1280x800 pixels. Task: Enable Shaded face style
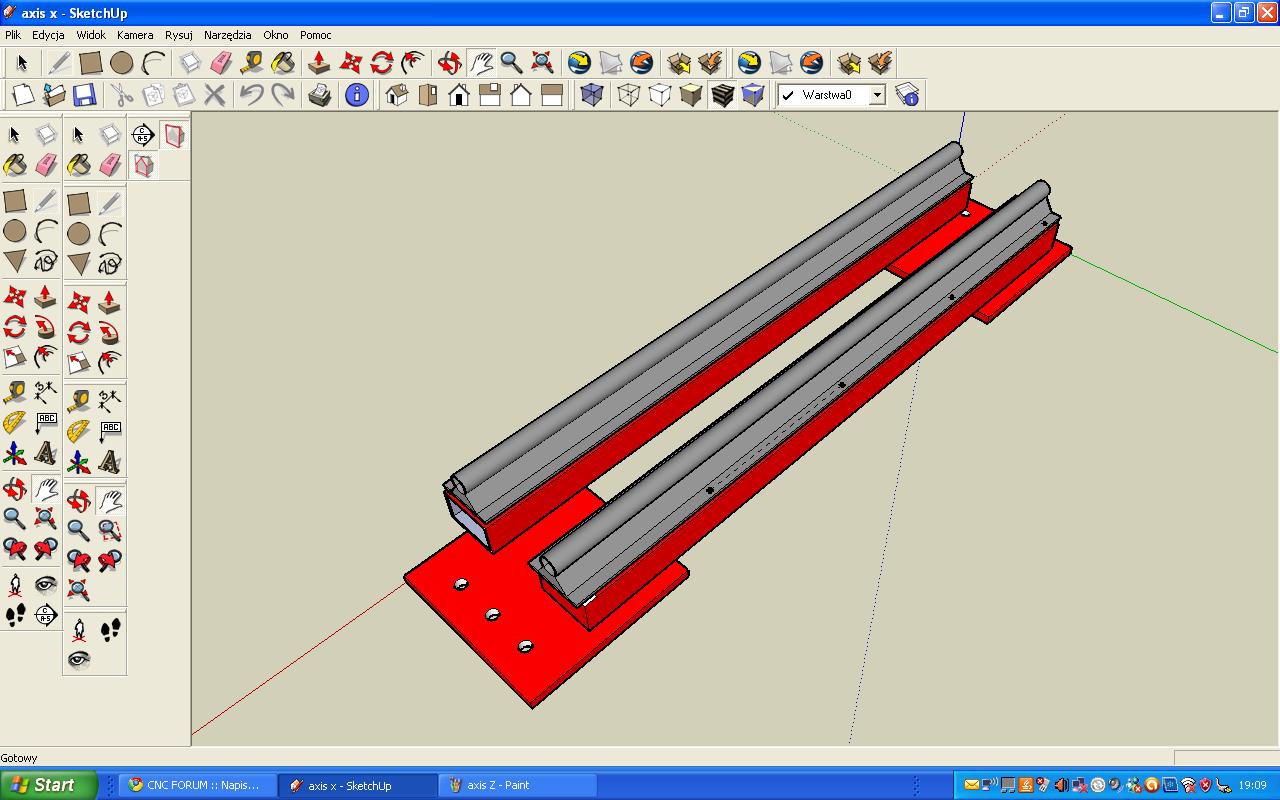(691, 95)
